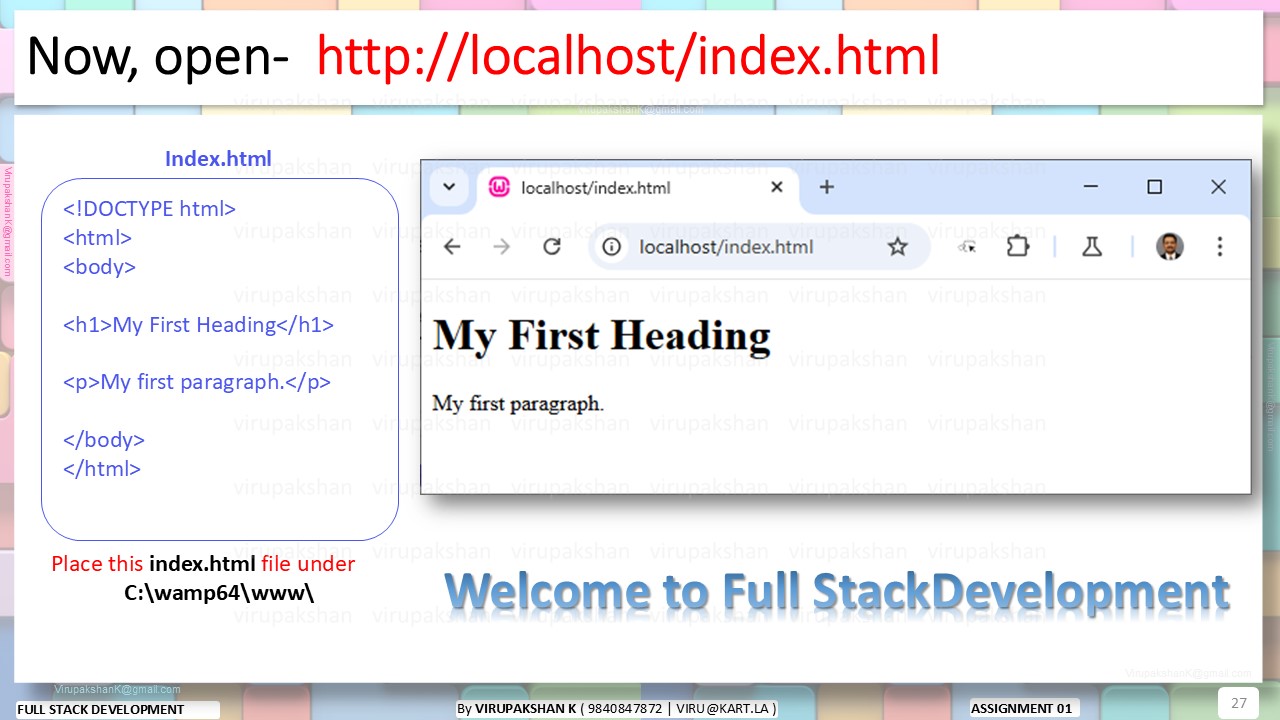Screen dimensions: 1280x720
Task: Click the 'Index.html' code box label
Action: pos(218,159)
